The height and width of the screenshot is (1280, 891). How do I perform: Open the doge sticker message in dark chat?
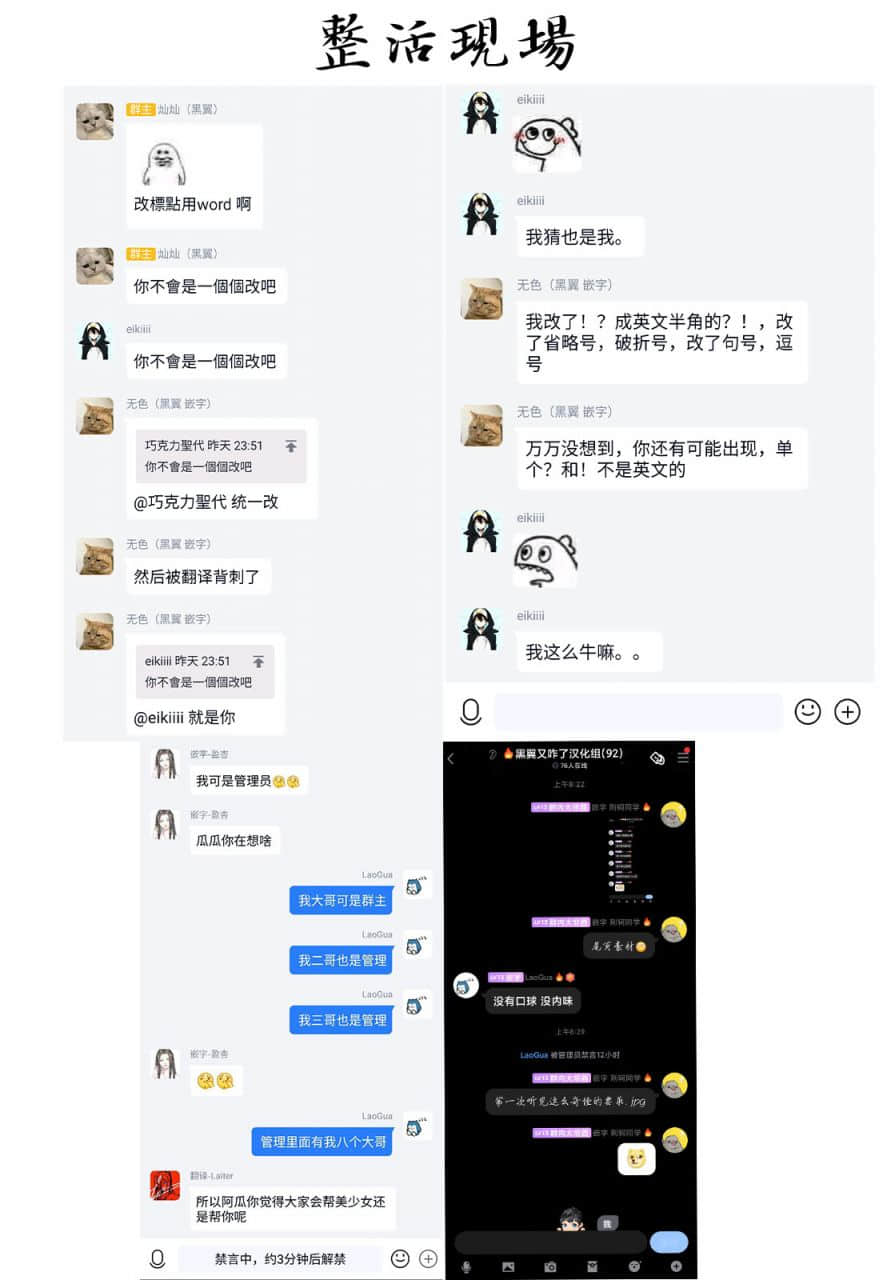(636, 1158)
